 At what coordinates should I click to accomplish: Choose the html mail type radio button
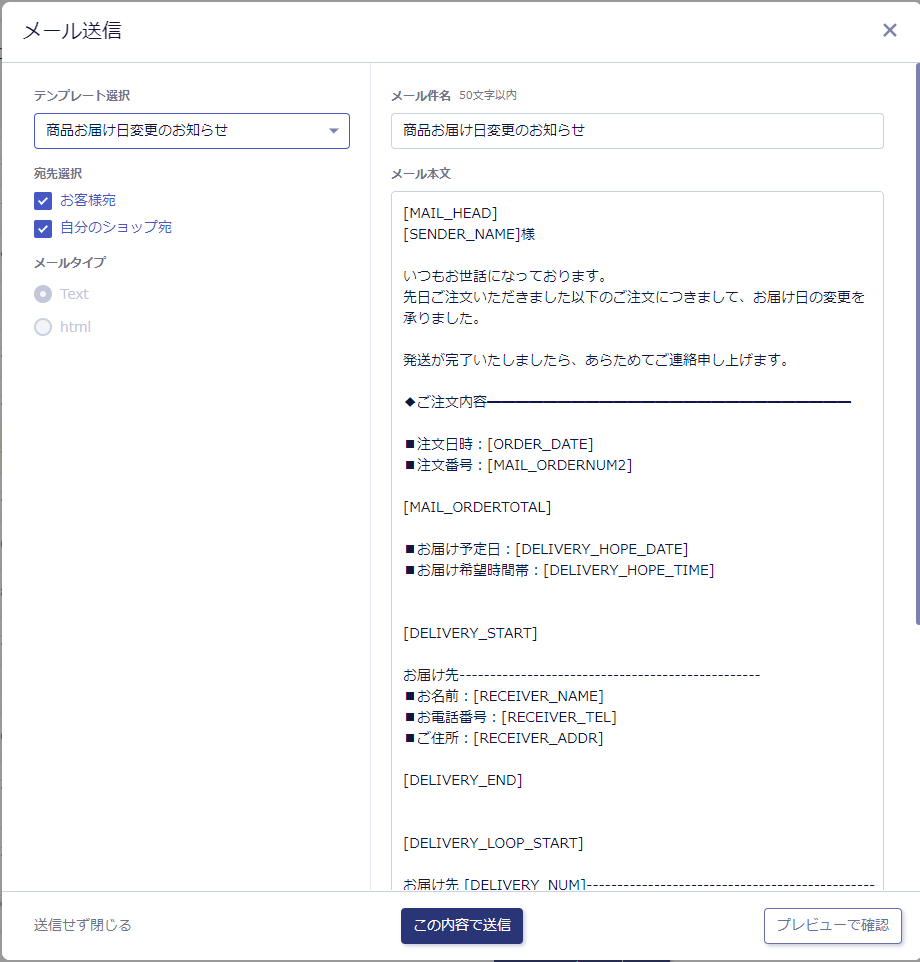pos(43,327)
